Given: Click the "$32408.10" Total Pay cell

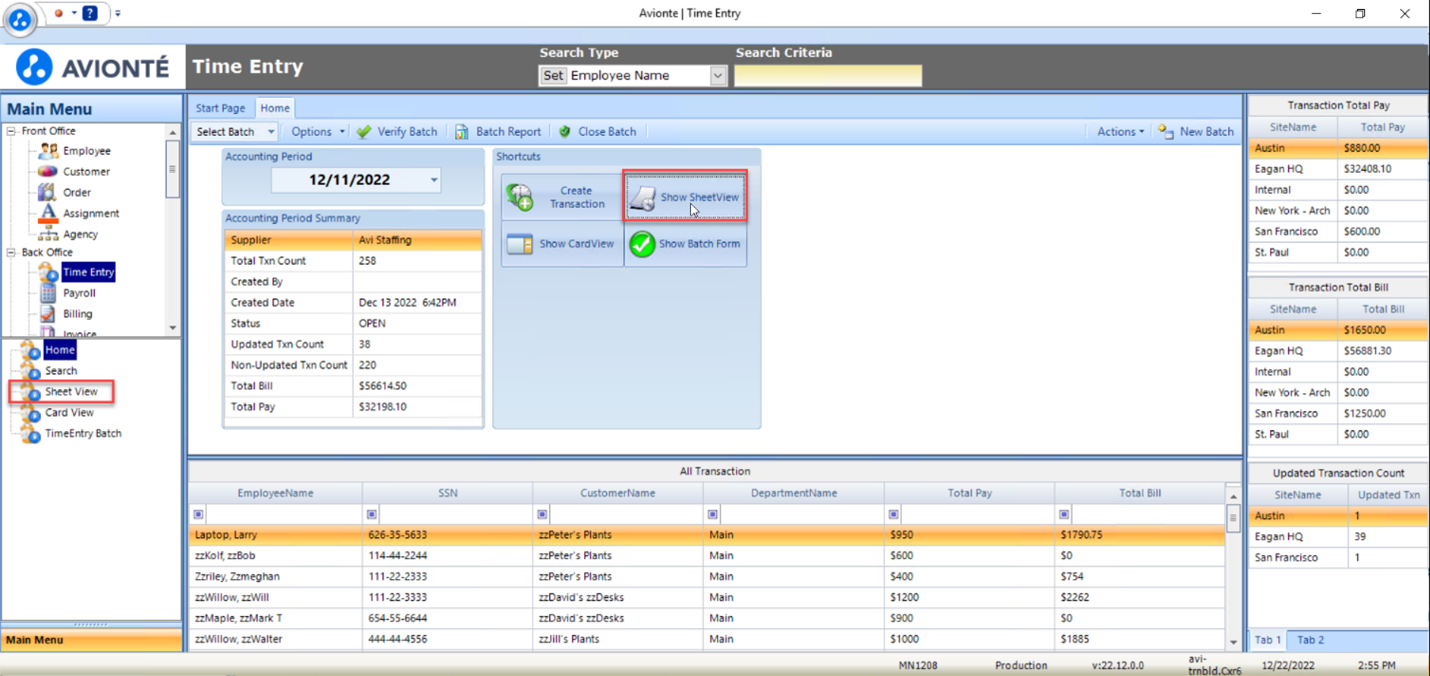Looking at the screenshot, I should tap(1383, 169).
